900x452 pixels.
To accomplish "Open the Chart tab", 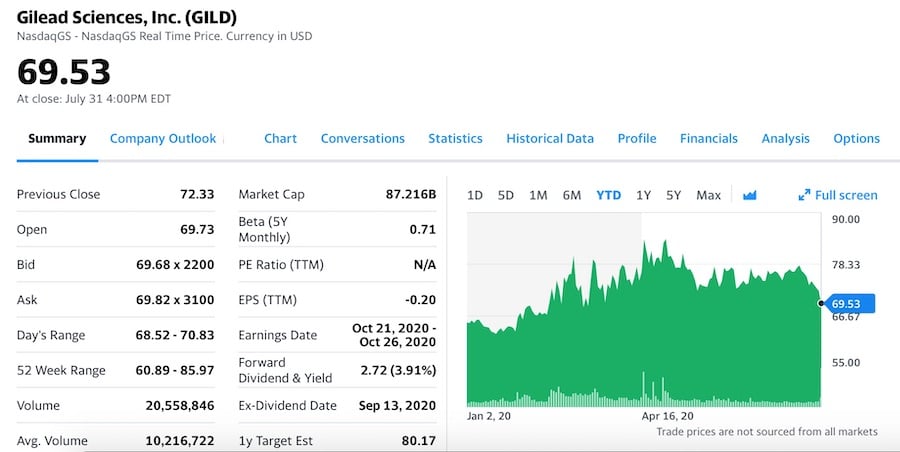I will (280, 138).
